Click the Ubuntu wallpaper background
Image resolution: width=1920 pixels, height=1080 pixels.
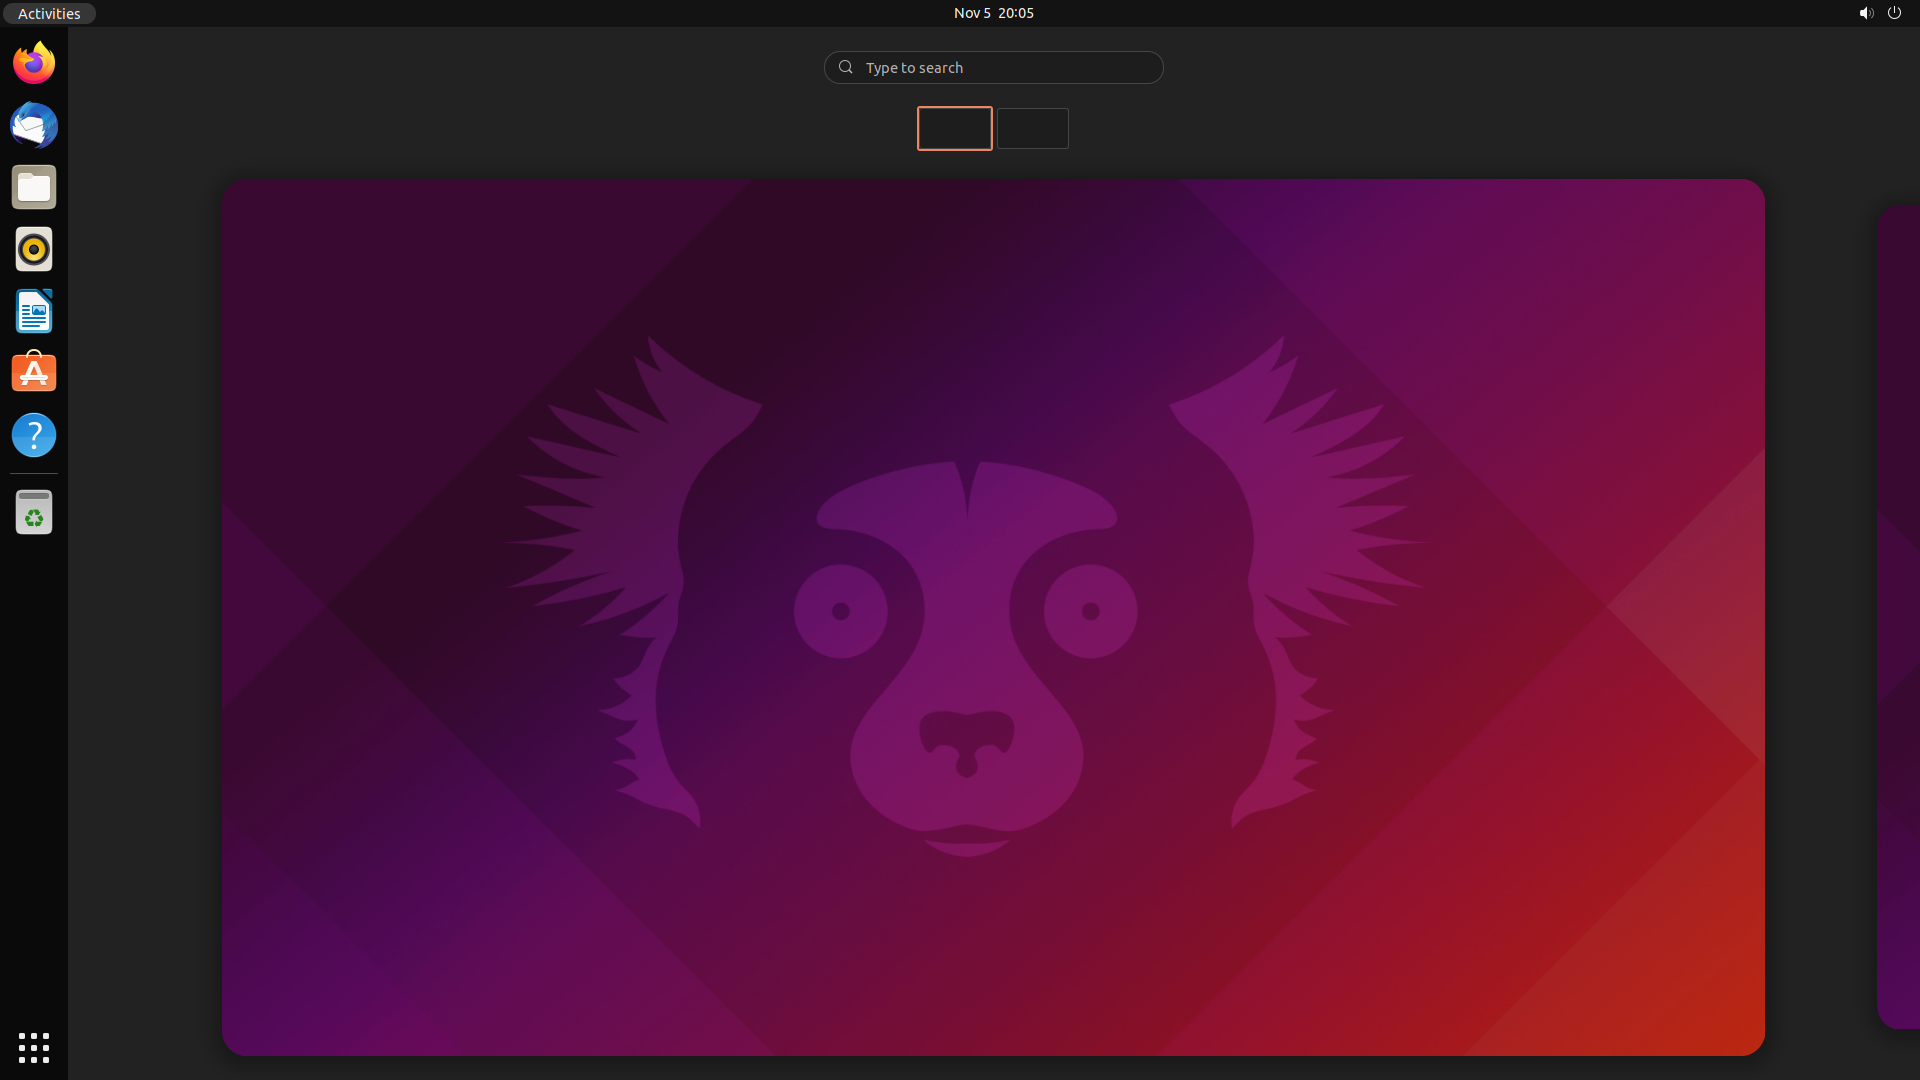994,618
